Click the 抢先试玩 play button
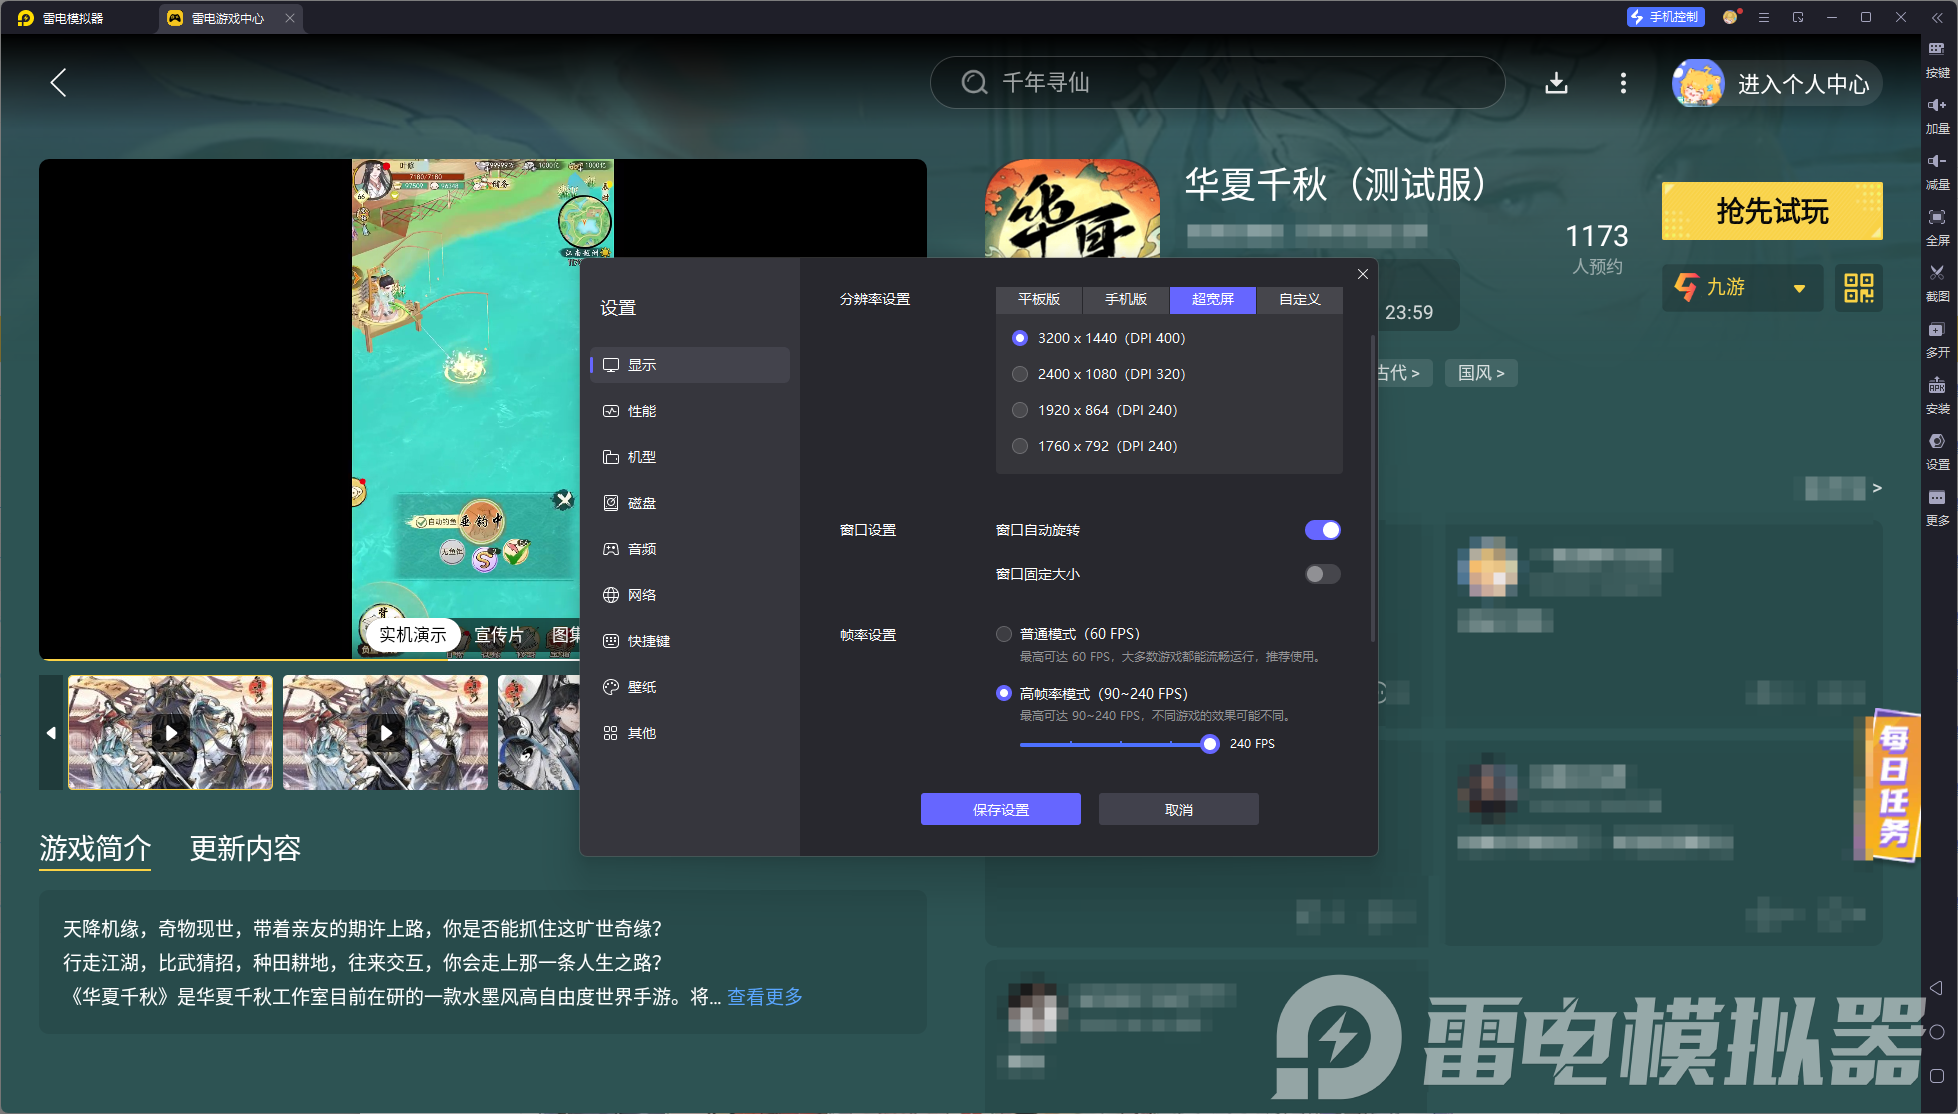 [1771, 211]
